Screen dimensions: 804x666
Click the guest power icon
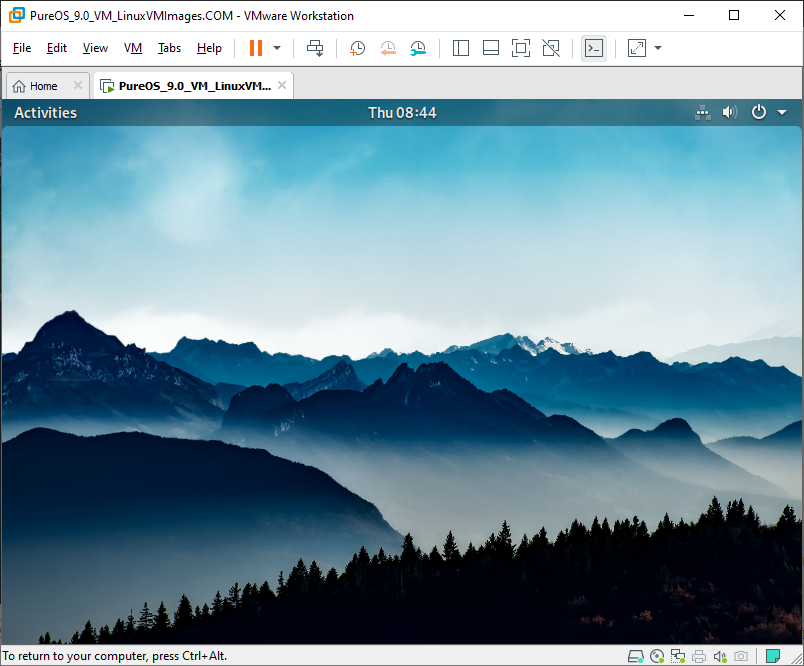[759, 112]
